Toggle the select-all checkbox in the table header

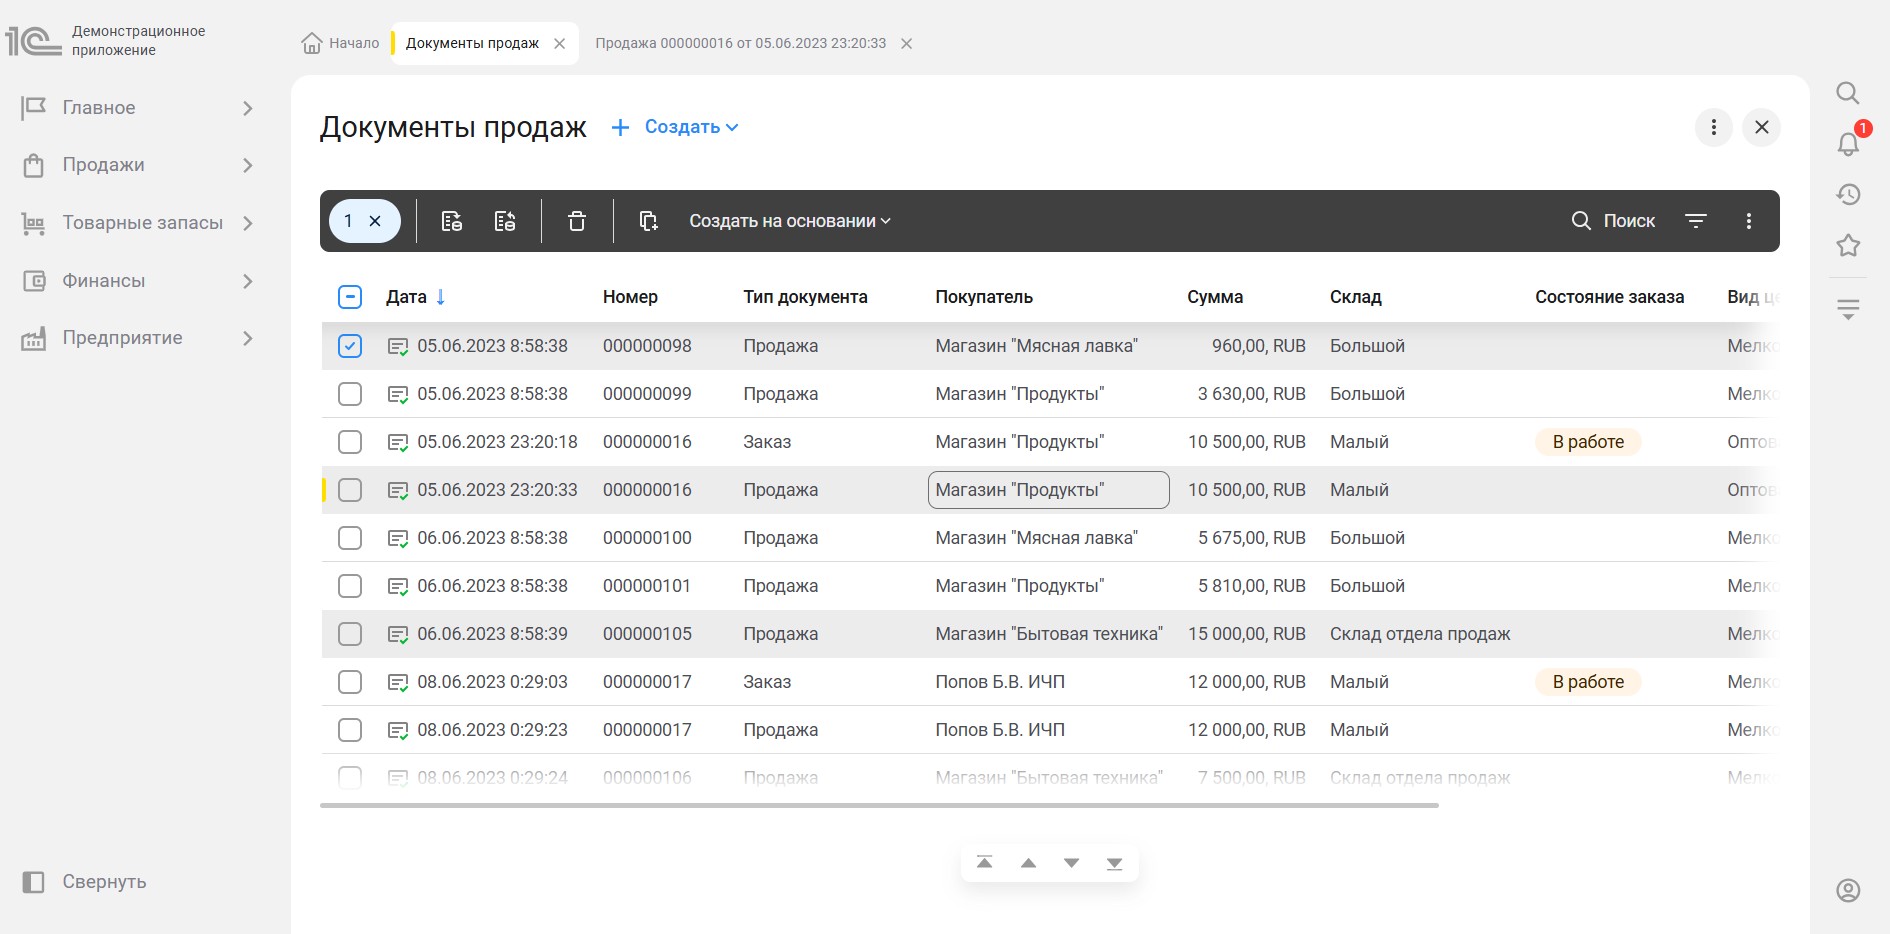[x=350, y=297]
